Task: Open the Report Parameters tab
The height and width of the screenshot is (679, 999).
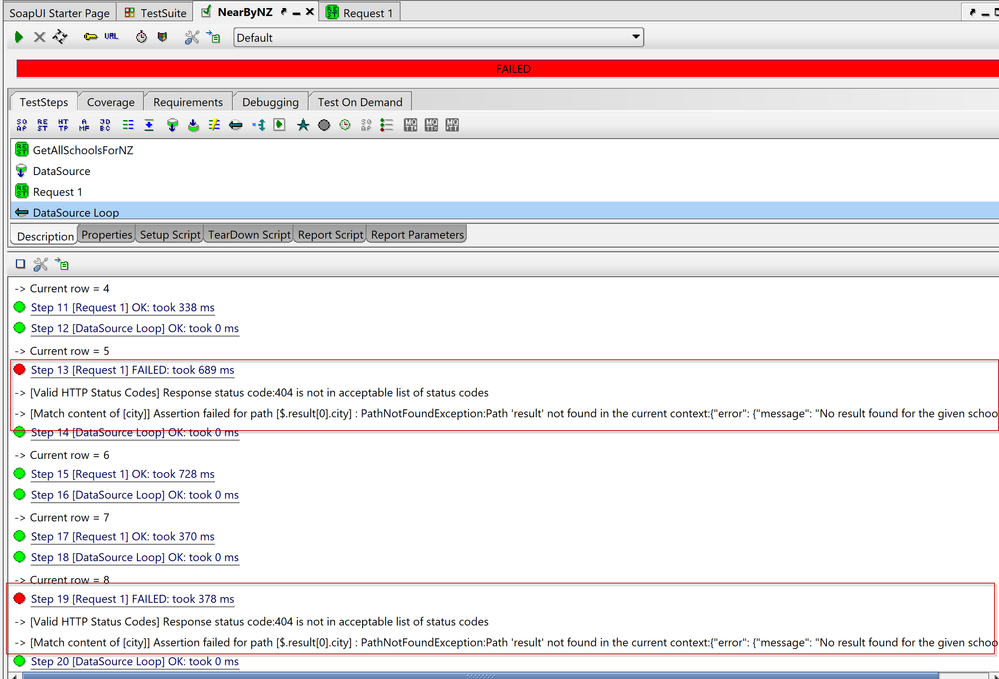Action: (417, 235)
